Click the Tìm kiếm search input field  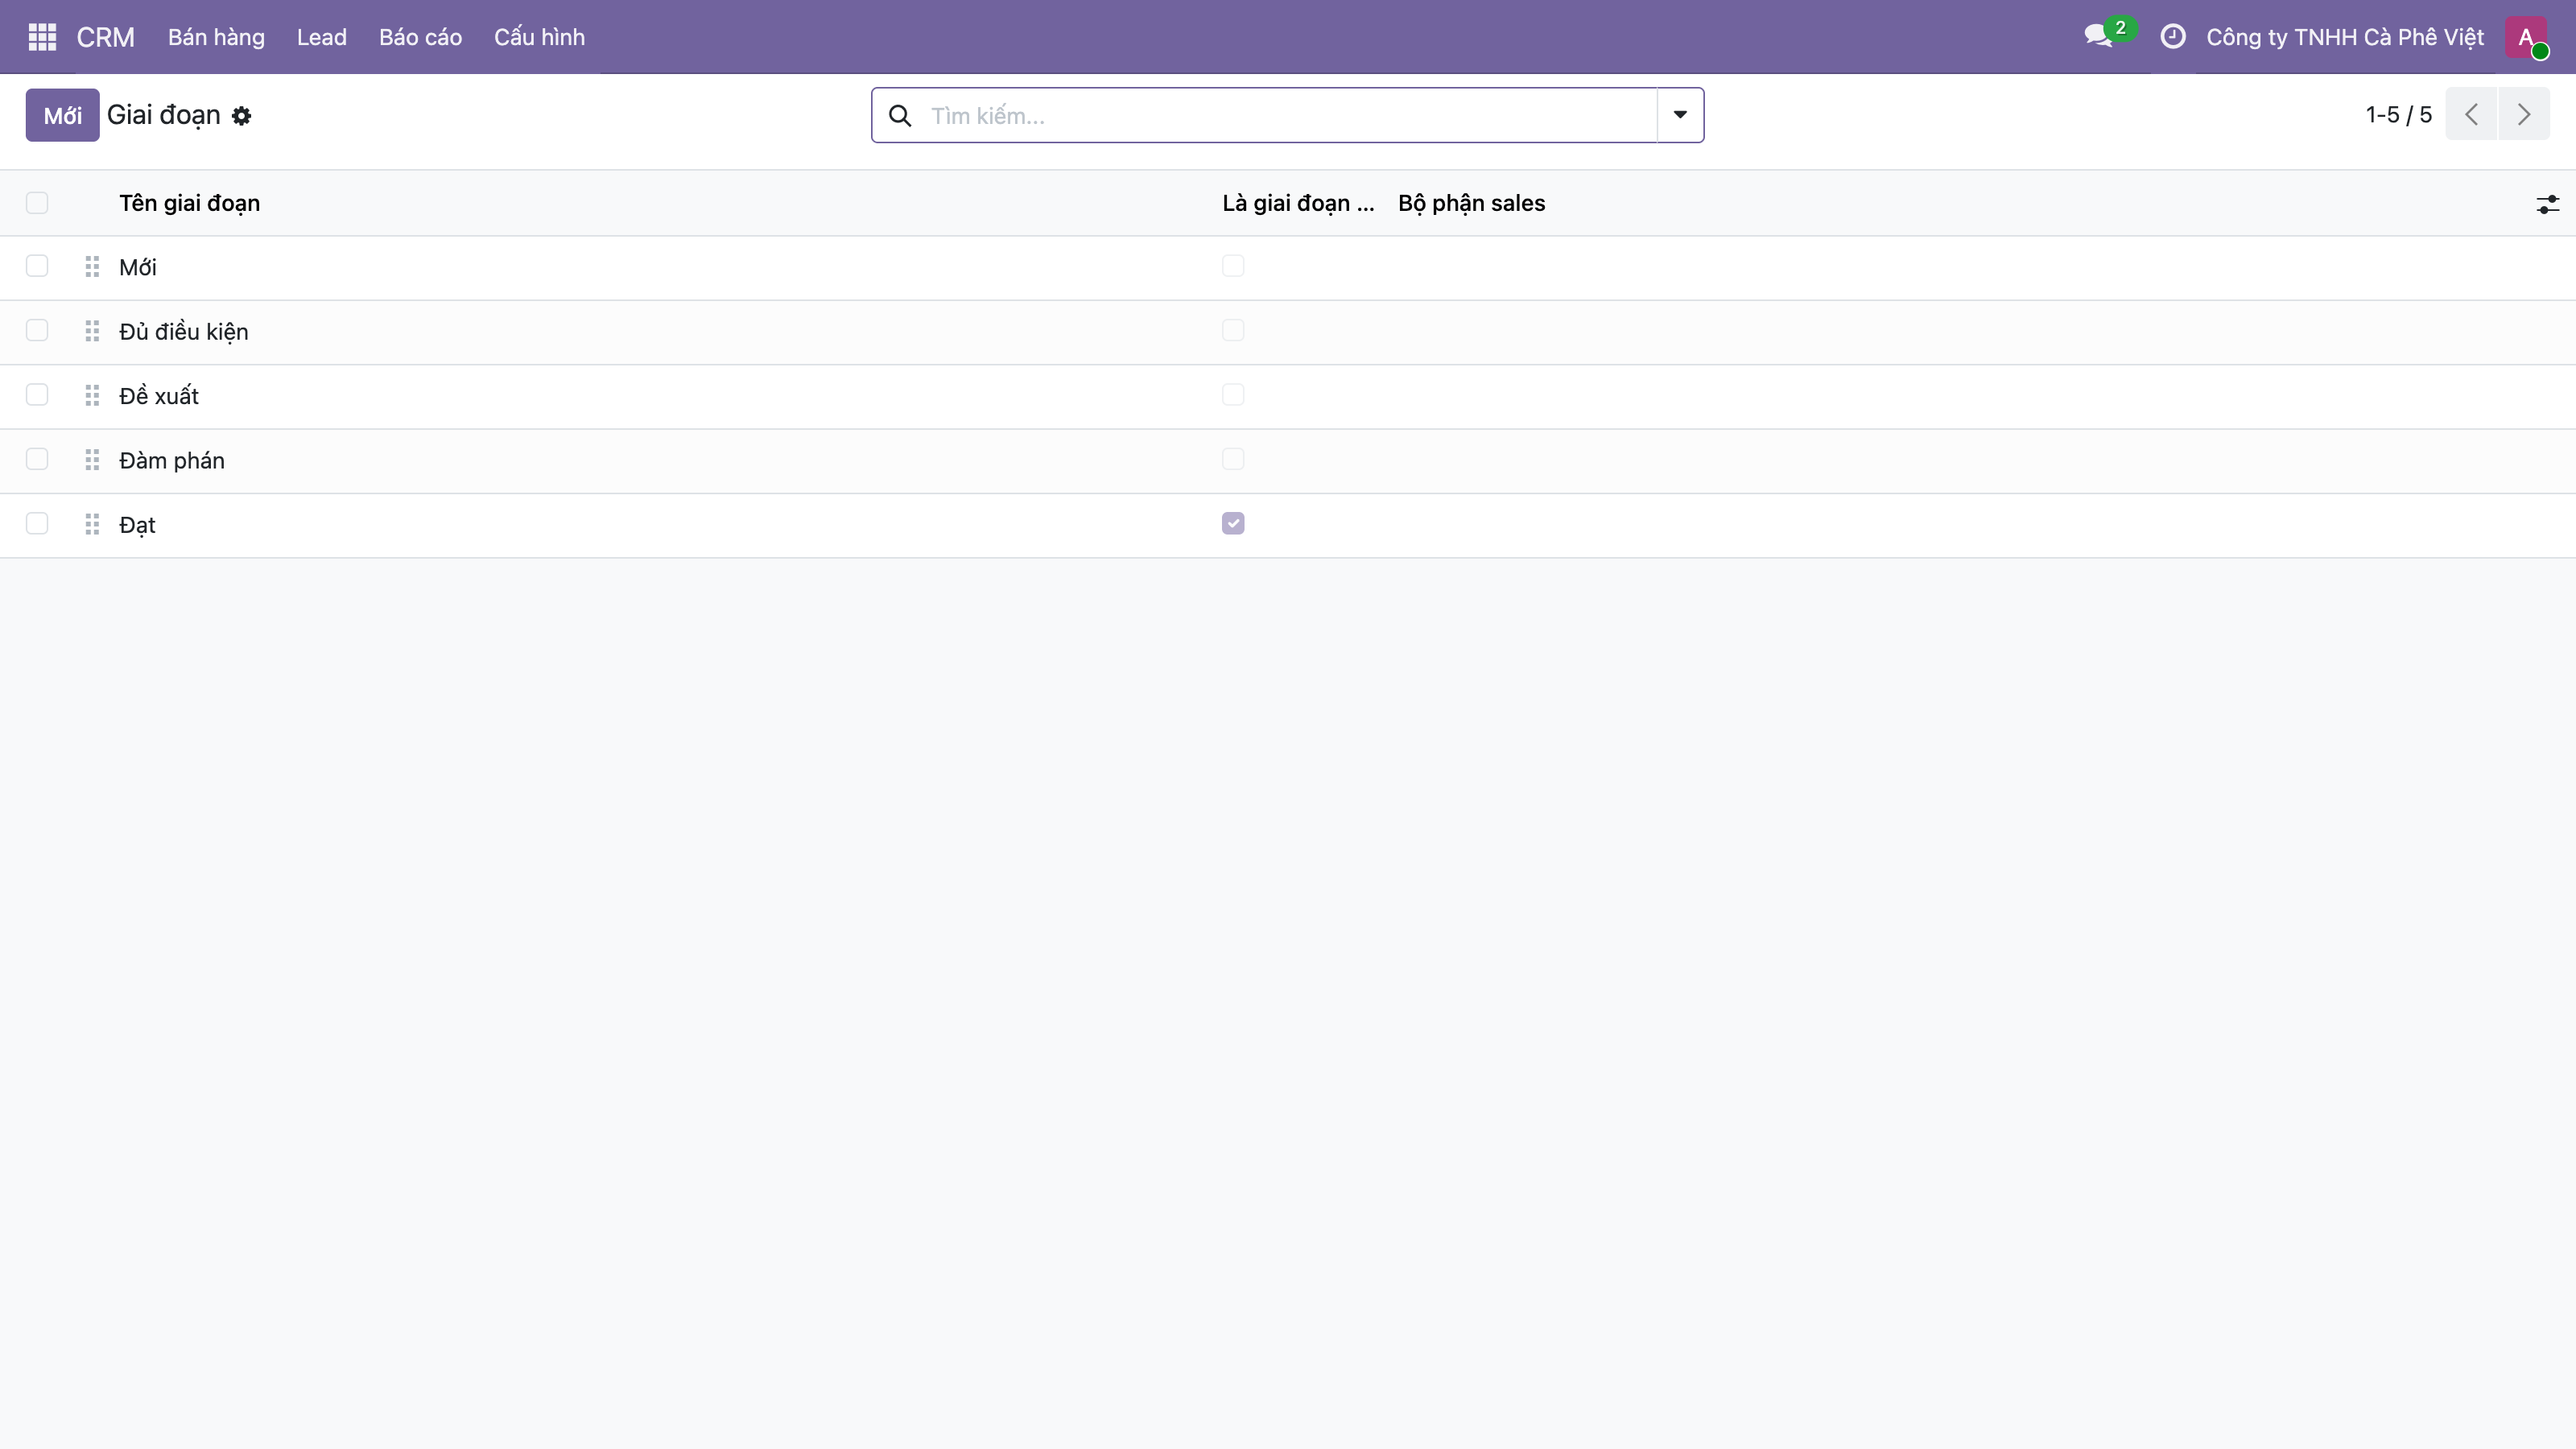(1290, 116)
